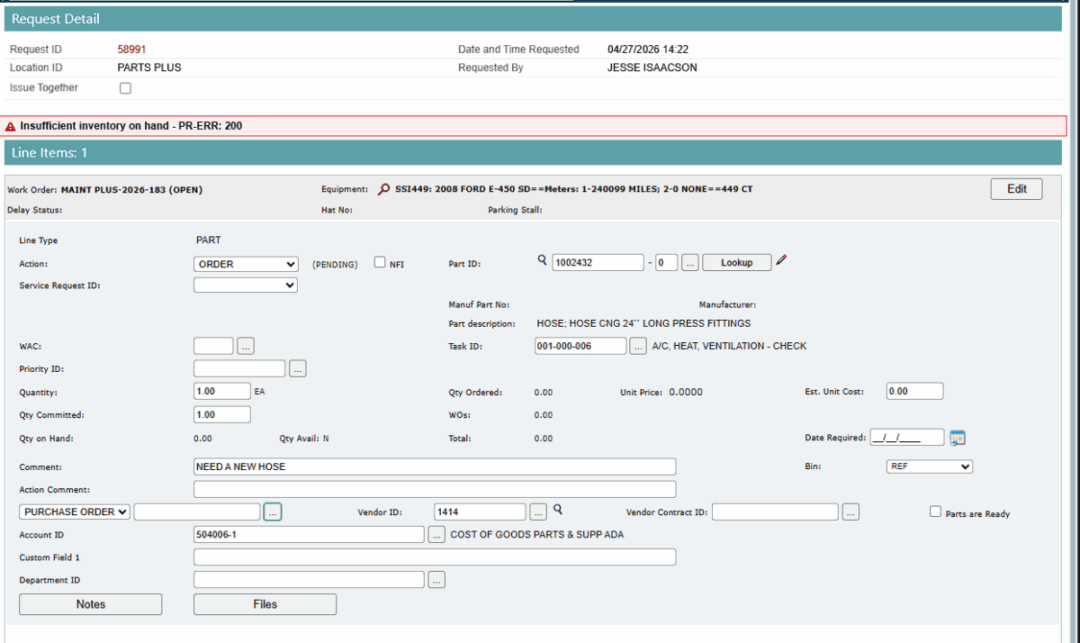Click the Edit button
Screen dimensions: 1080x643
point(1017,189)
